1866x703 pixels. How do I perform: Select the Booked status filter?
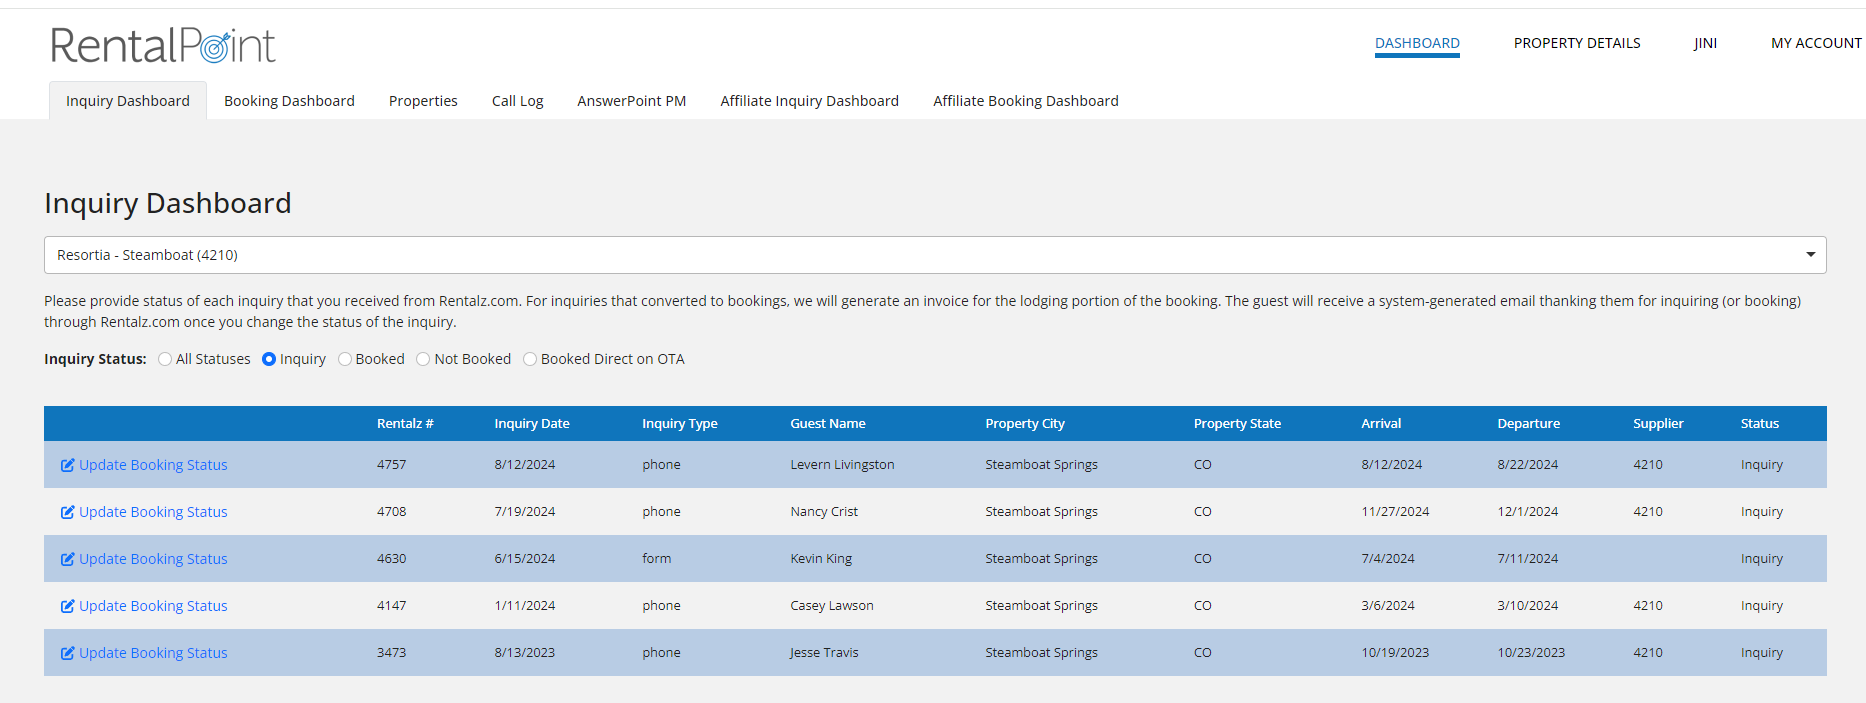[345, 359]
